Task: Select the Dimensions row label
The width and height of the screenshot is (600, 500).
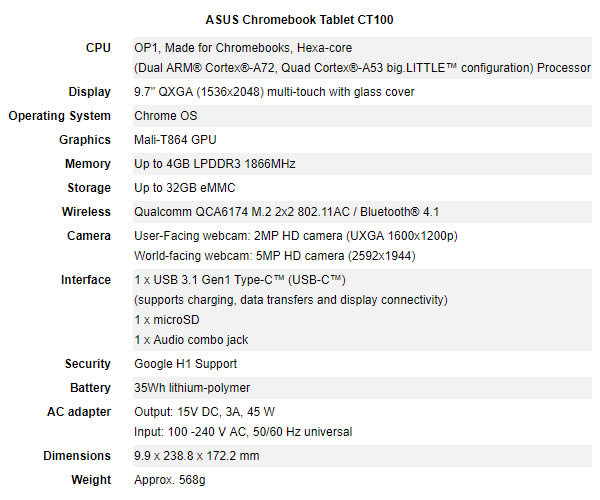Action: tap(77, 456)
